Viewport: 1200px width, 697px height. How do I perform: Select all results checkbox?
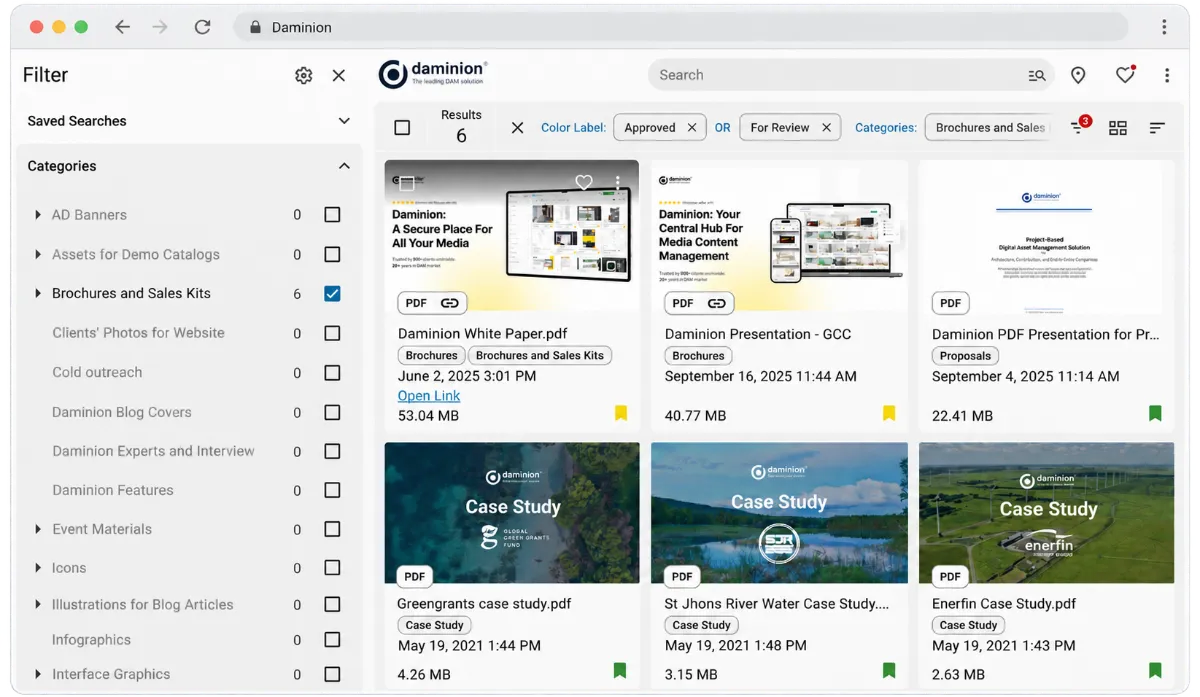click(402, 128)
